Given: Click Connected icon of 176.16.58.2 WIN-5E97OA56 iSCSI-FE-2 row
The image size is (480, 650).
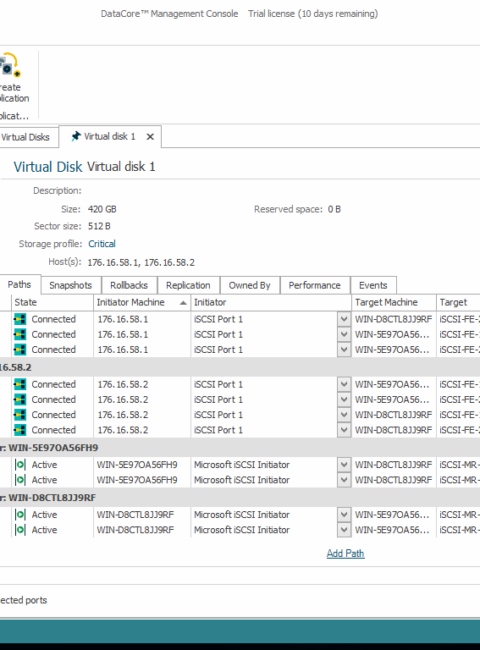Looking at the screenshot, I should (19, 400).
